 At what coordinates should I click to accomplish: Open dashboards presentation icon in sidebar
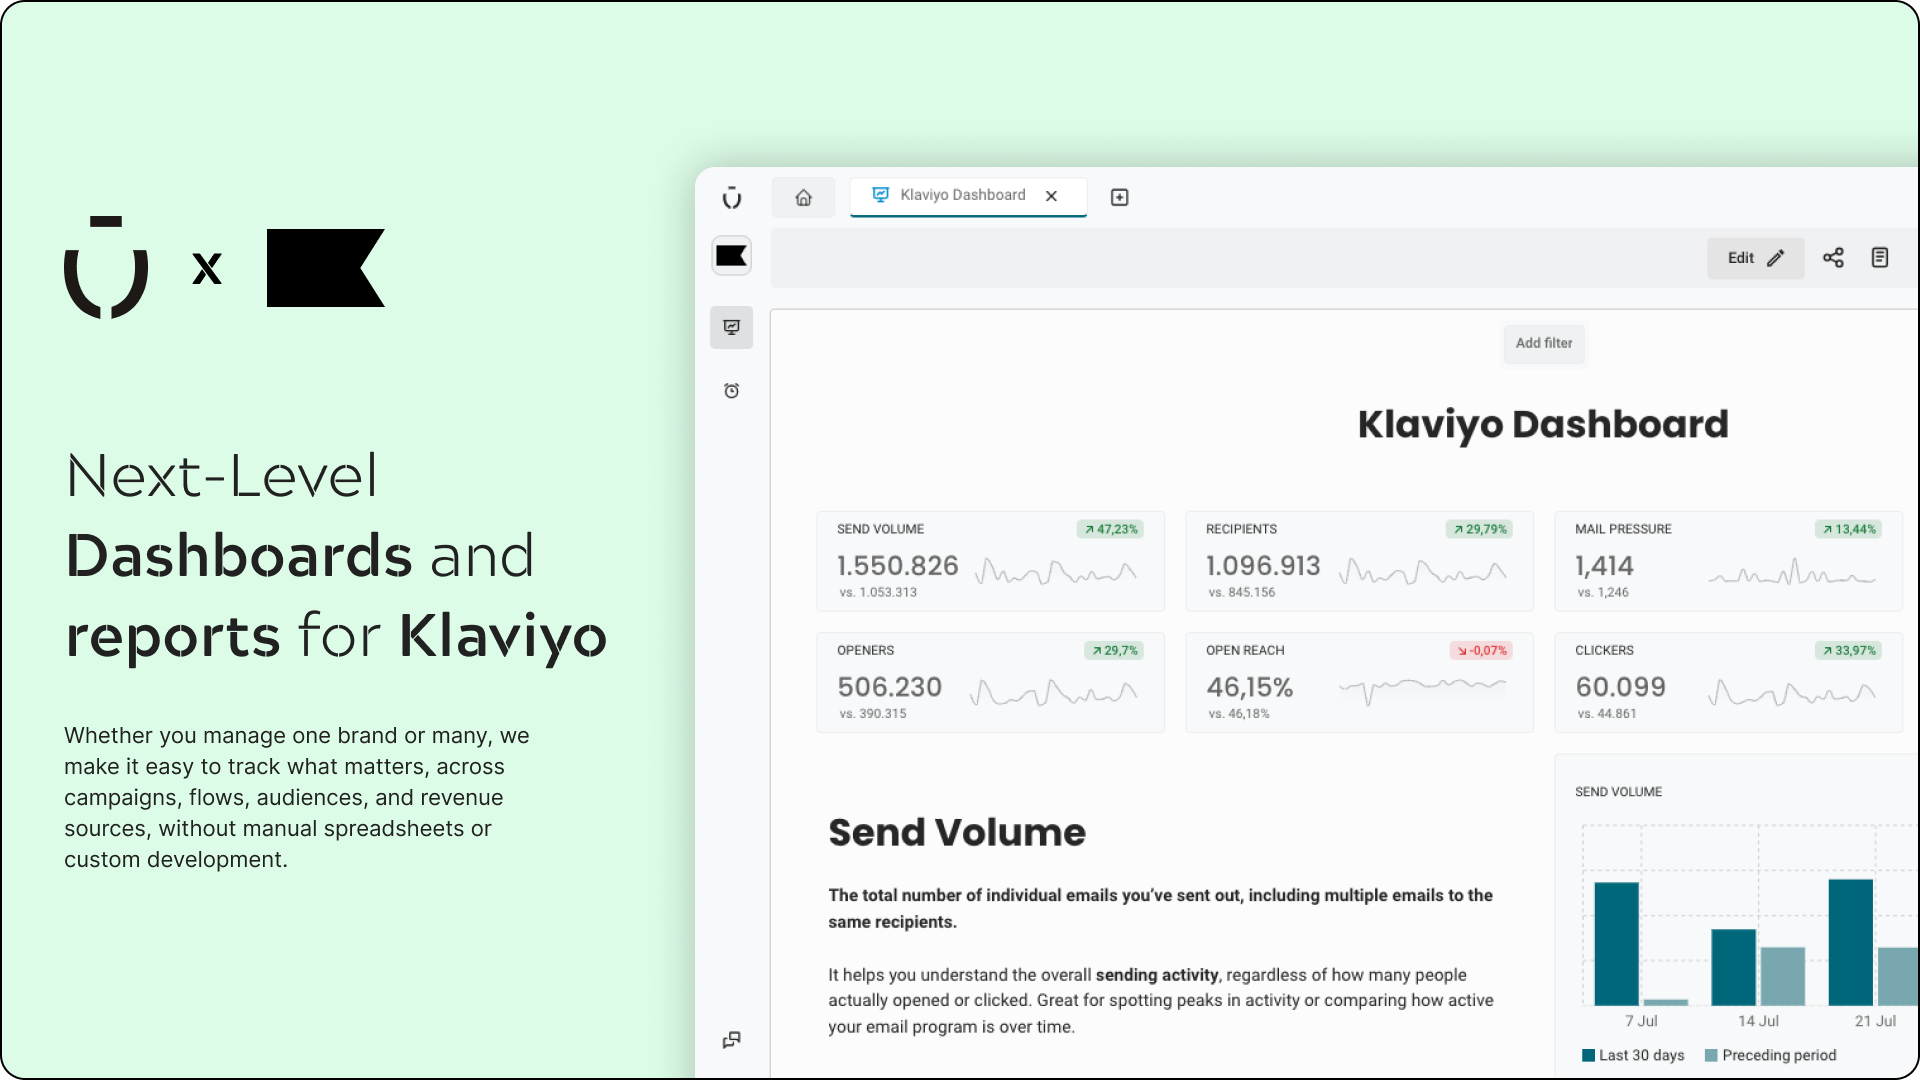pyautogui.click(x=731, y=327)
